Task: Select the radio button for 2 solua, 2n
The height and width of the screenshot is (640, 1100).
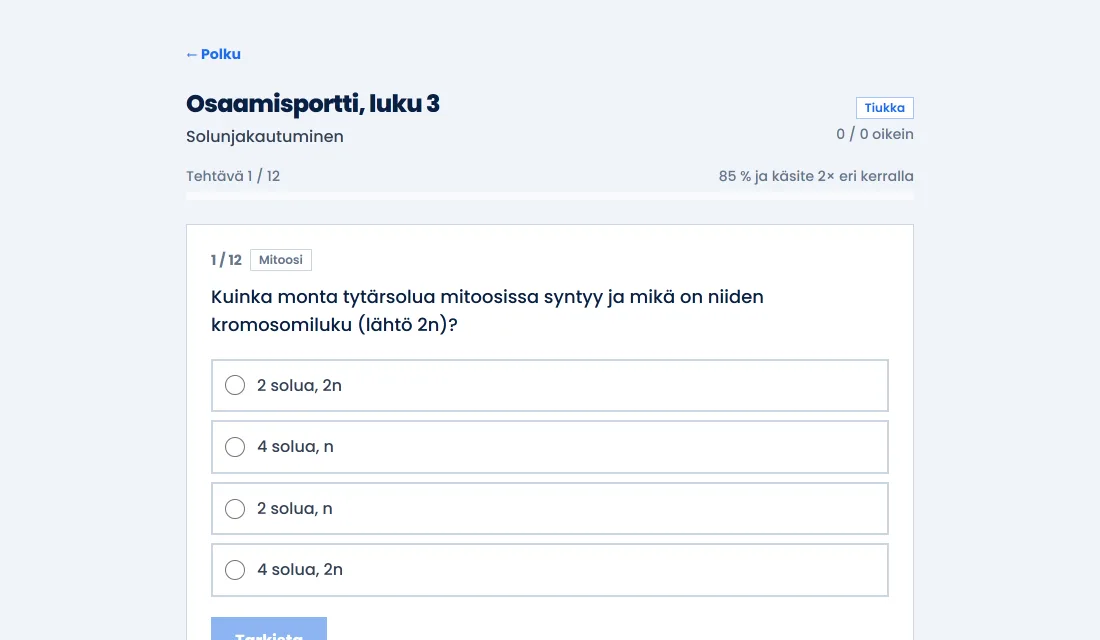Action: tap(235, 385)
